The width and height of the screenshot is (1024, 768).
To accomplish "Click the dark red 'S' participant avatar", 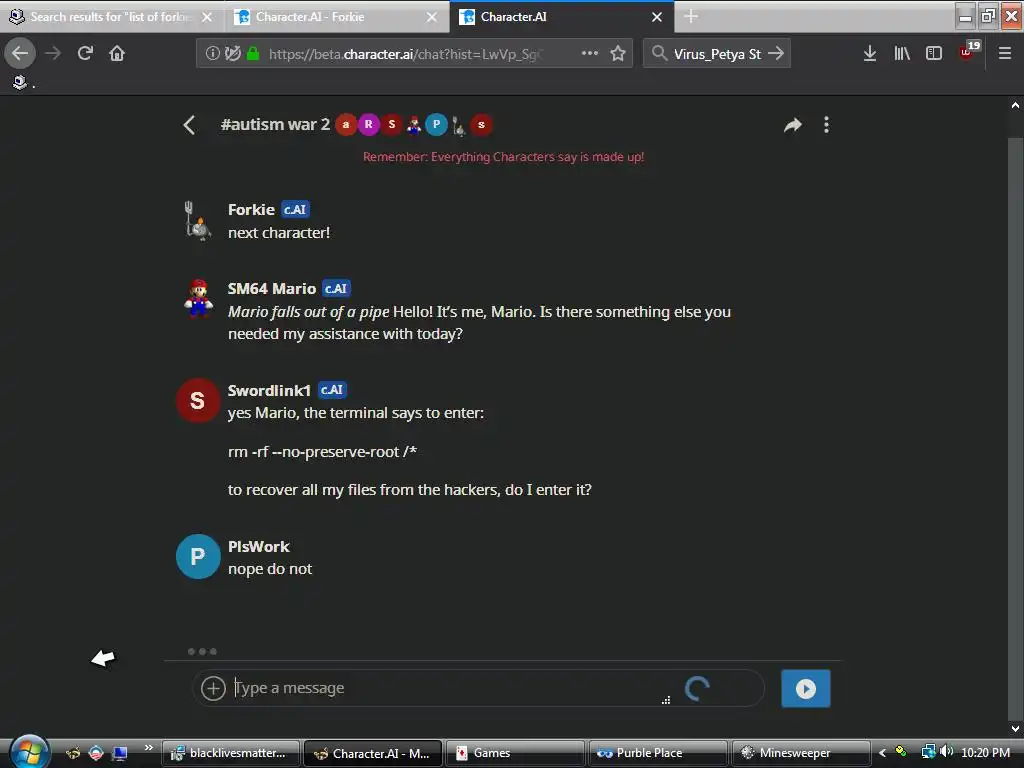I will tap(392, 125).
